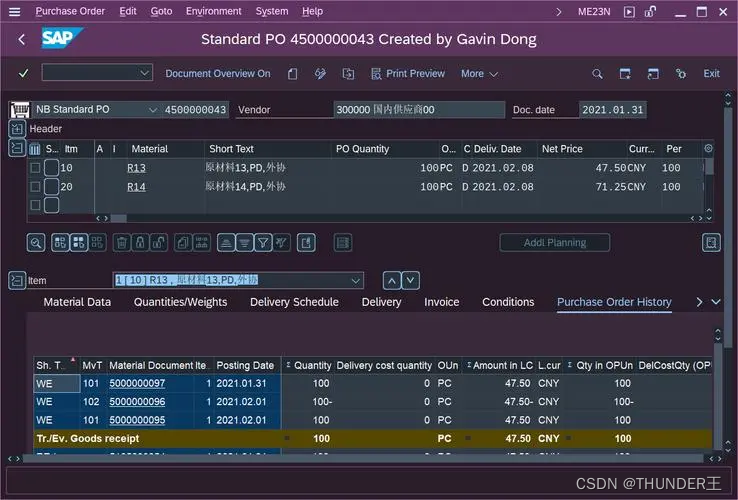Expand the Header section
This screenshot has height=500, width=738.
coord(17,129)
